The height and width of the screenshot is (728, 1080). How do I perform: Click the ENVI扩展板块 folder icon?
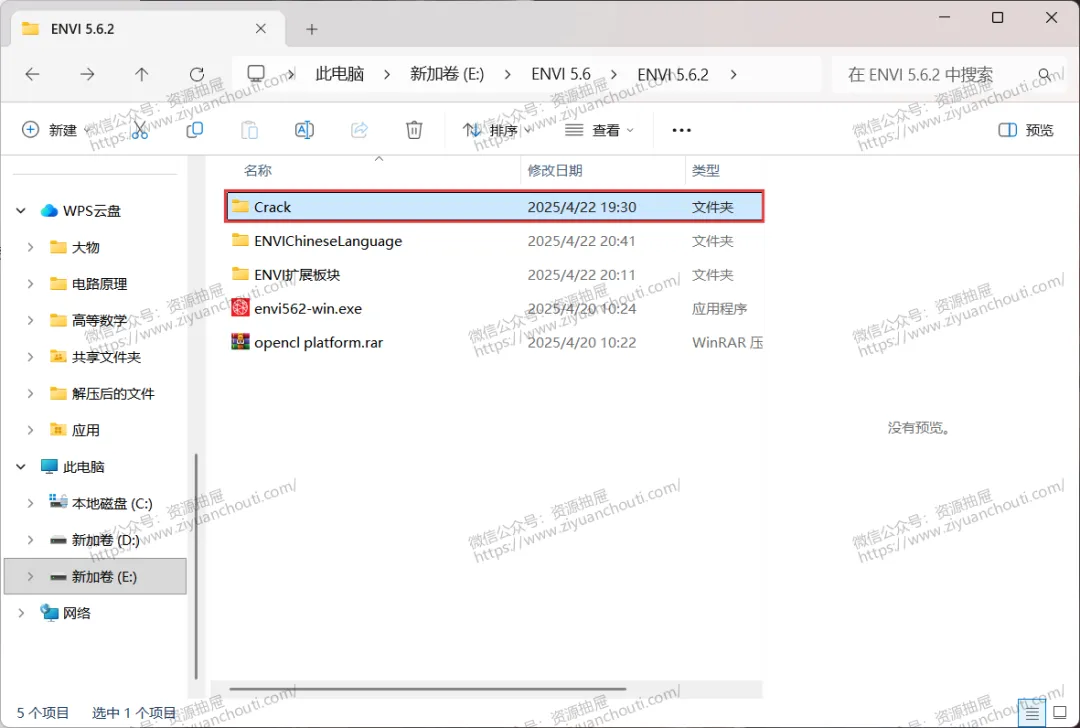coord(240,273)
